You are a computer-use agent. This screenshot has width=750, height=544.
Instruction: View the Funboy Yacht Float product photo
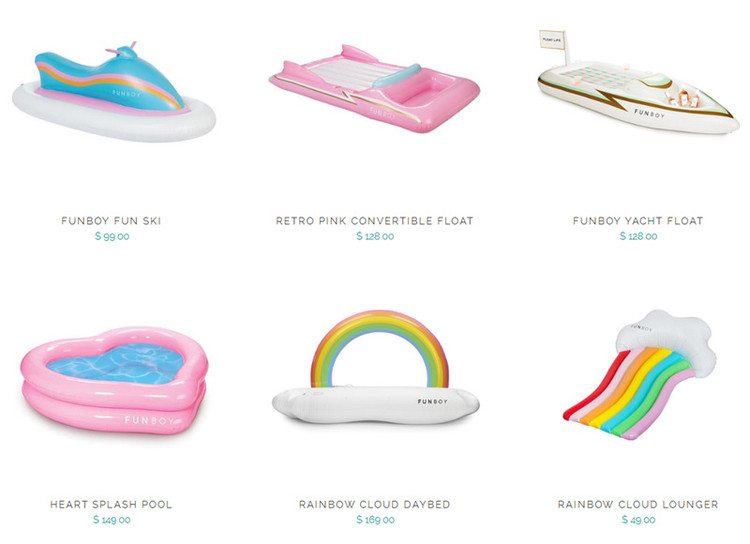pyautogui.click(x=639, y=82)
